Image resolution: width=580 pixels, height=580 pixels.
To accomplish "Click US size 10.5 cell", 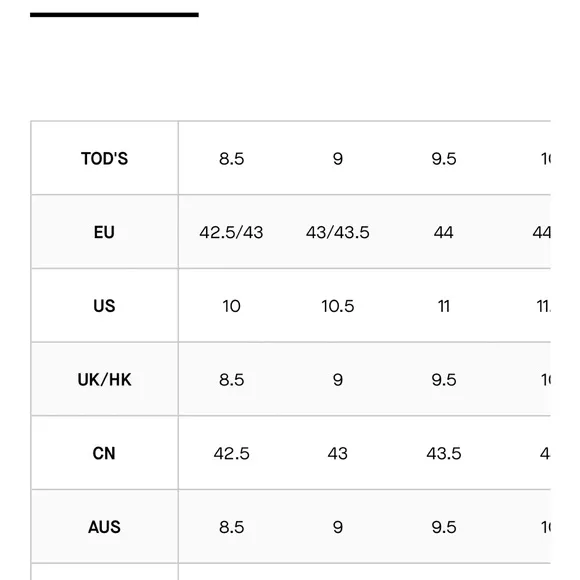I will point(338,306).
